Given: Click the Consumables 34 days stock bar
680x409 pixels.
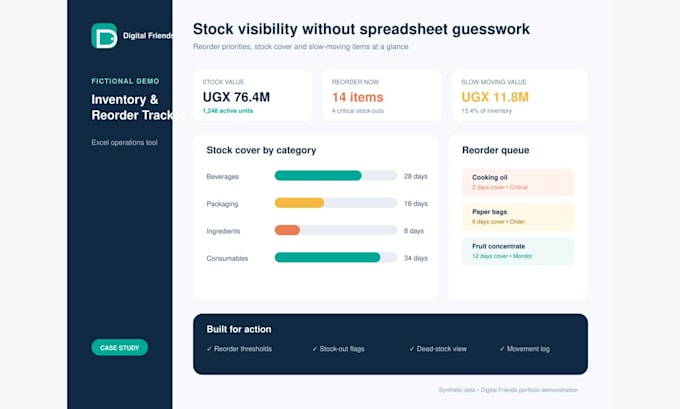Looking at the screenshot, I should click(x=336, y=258).
